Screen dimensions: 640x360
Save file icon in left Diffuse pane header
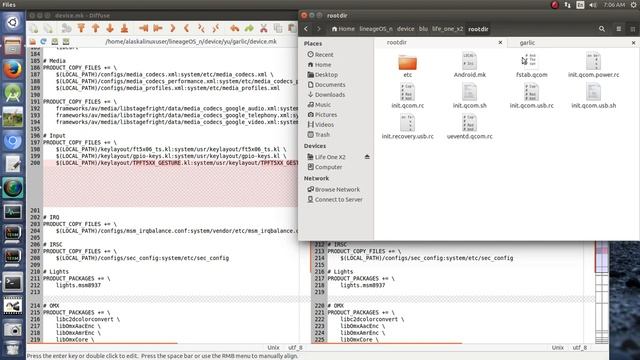pos(55,42)
